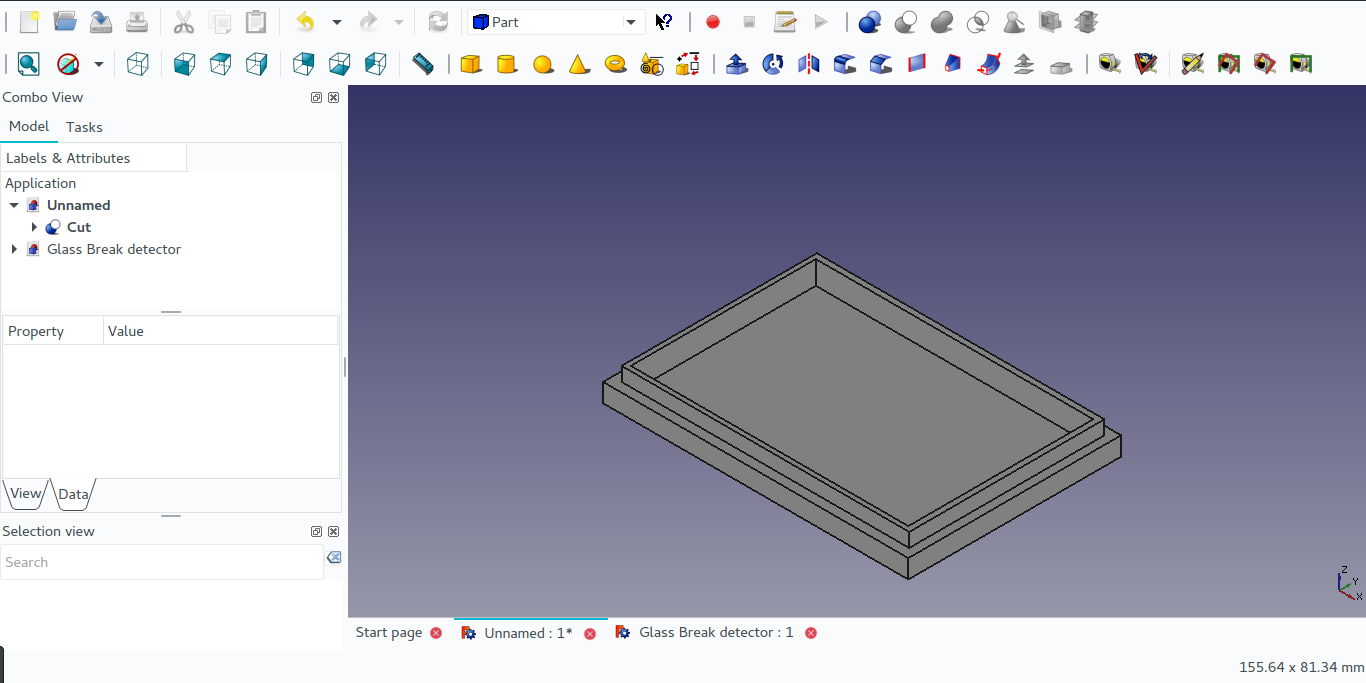Viewport: 1366px width, 683px height.
Task: Switch to axonometric view
Action: (x=138, y=64)
